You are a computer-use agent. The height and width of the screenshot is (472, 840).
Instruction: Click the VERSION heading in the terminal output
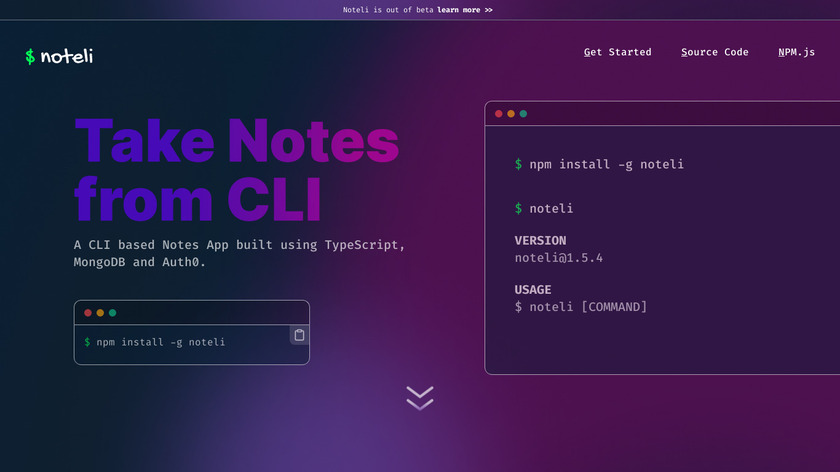[x=540, y=241]
